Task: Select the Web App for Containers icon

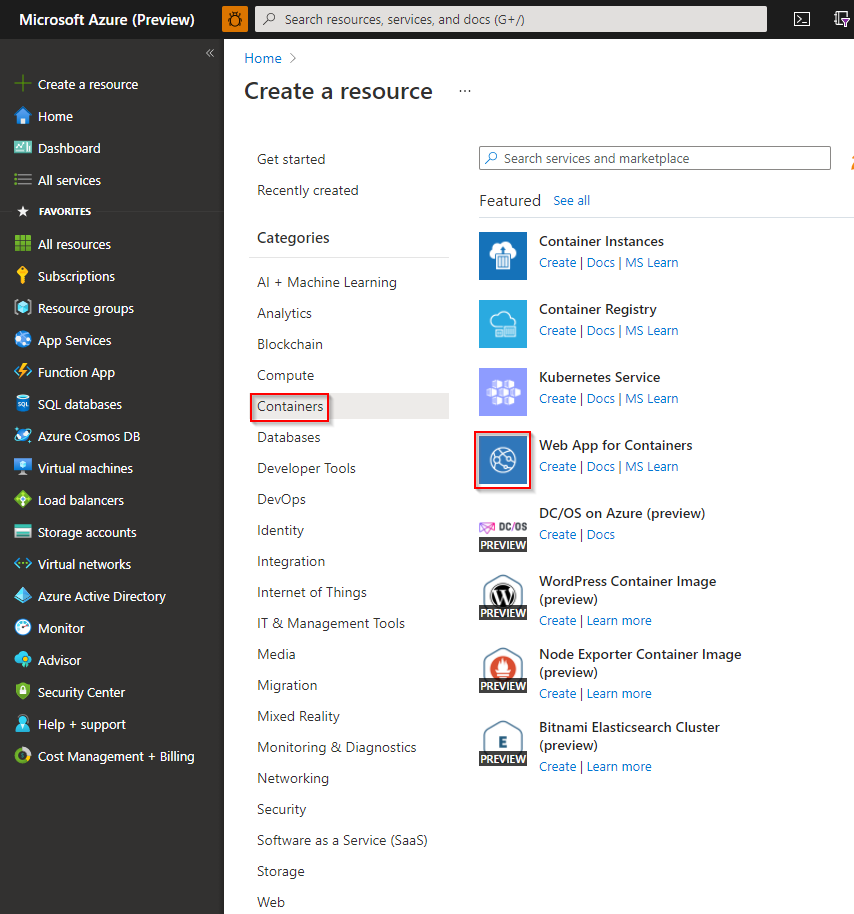Action: pos(502,460)
